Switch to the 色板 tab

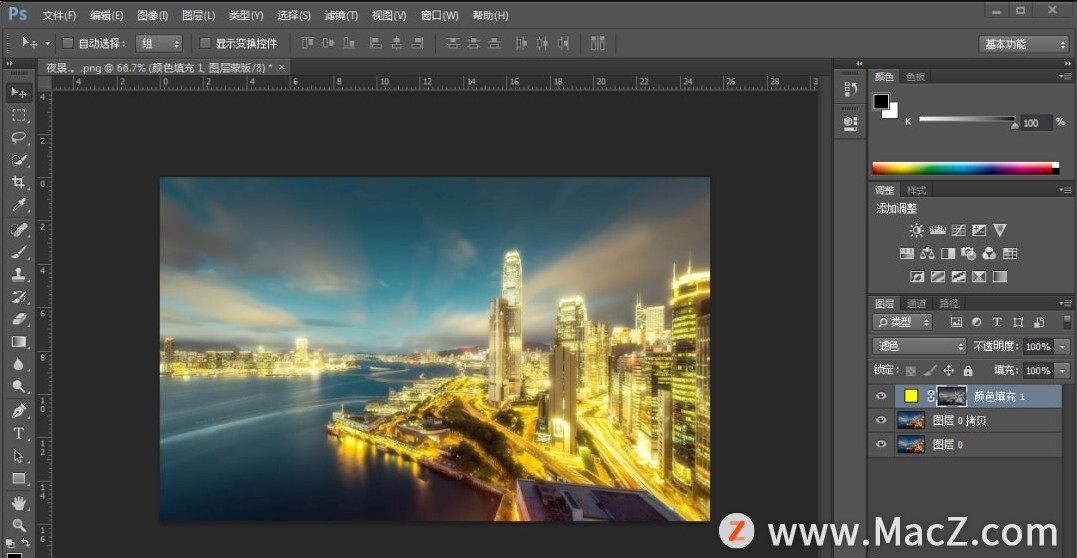(x=915, y=77)
